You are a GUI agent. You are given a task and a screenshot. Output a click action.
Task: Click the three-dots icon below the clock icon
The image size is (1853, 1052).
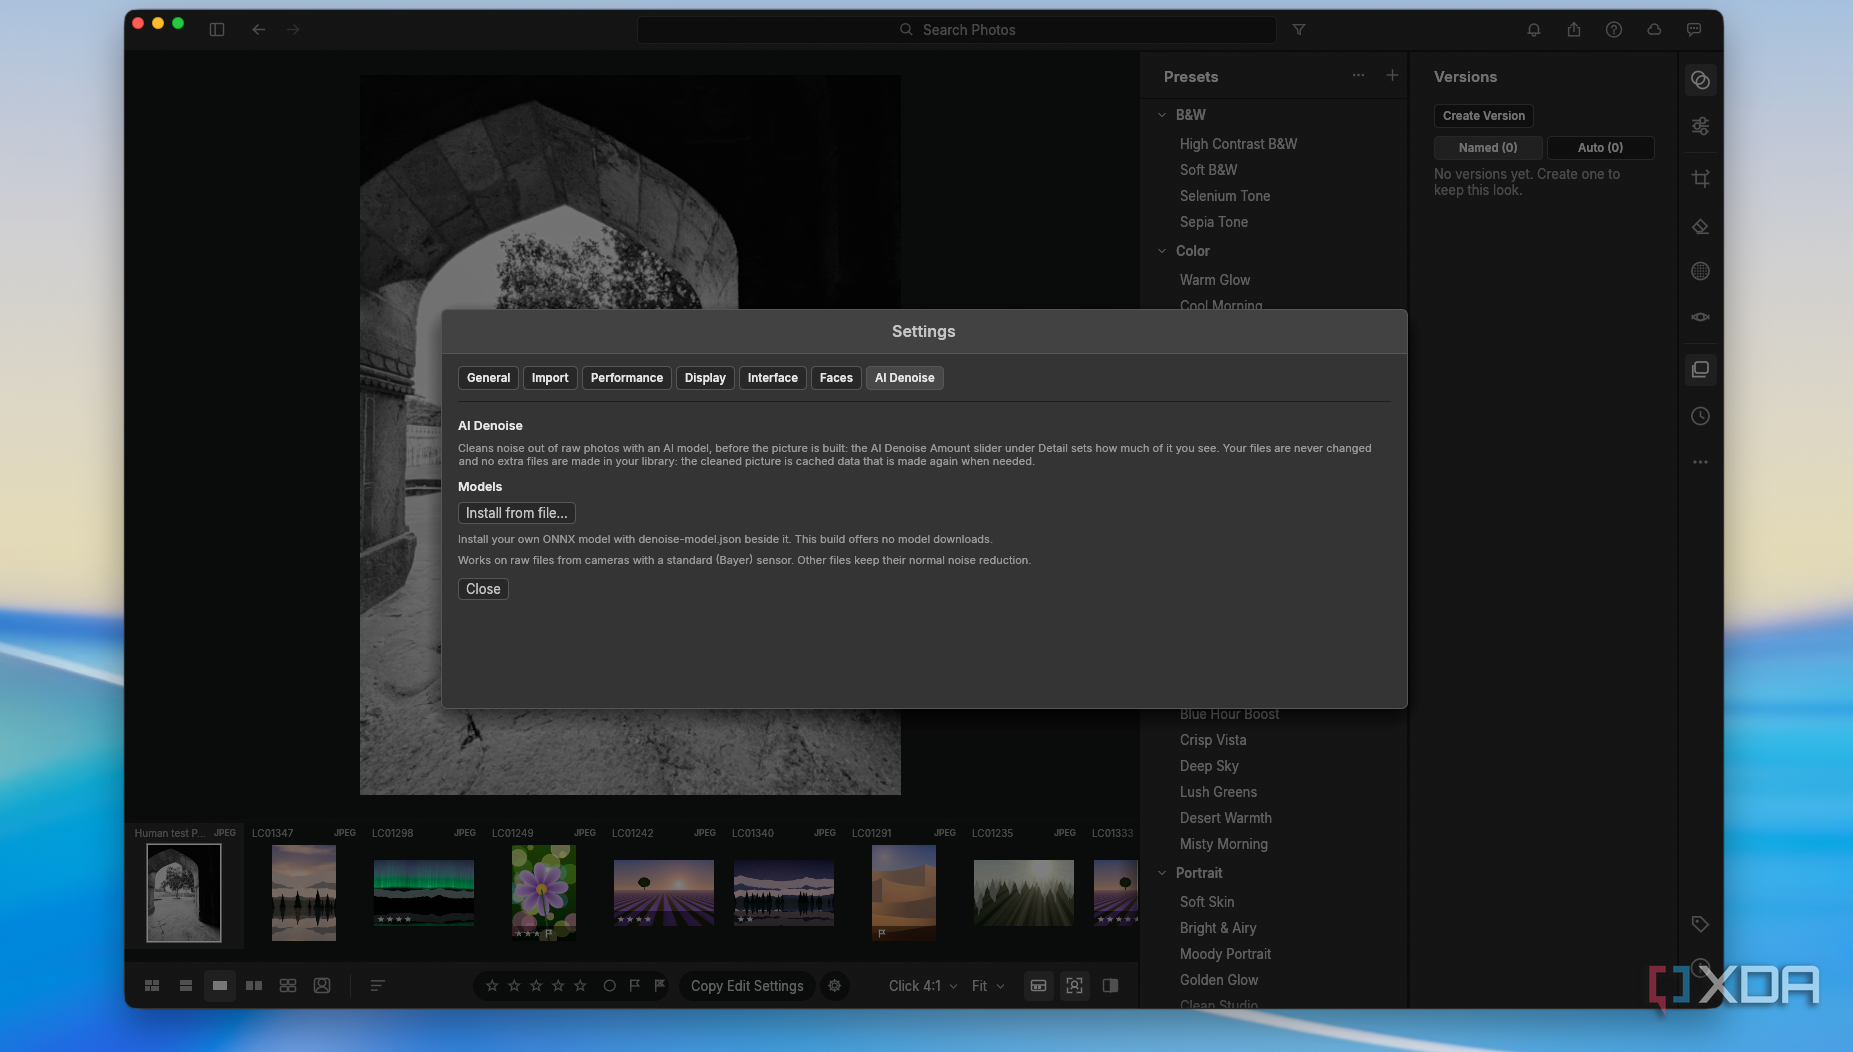click(x=1700, y=462)
